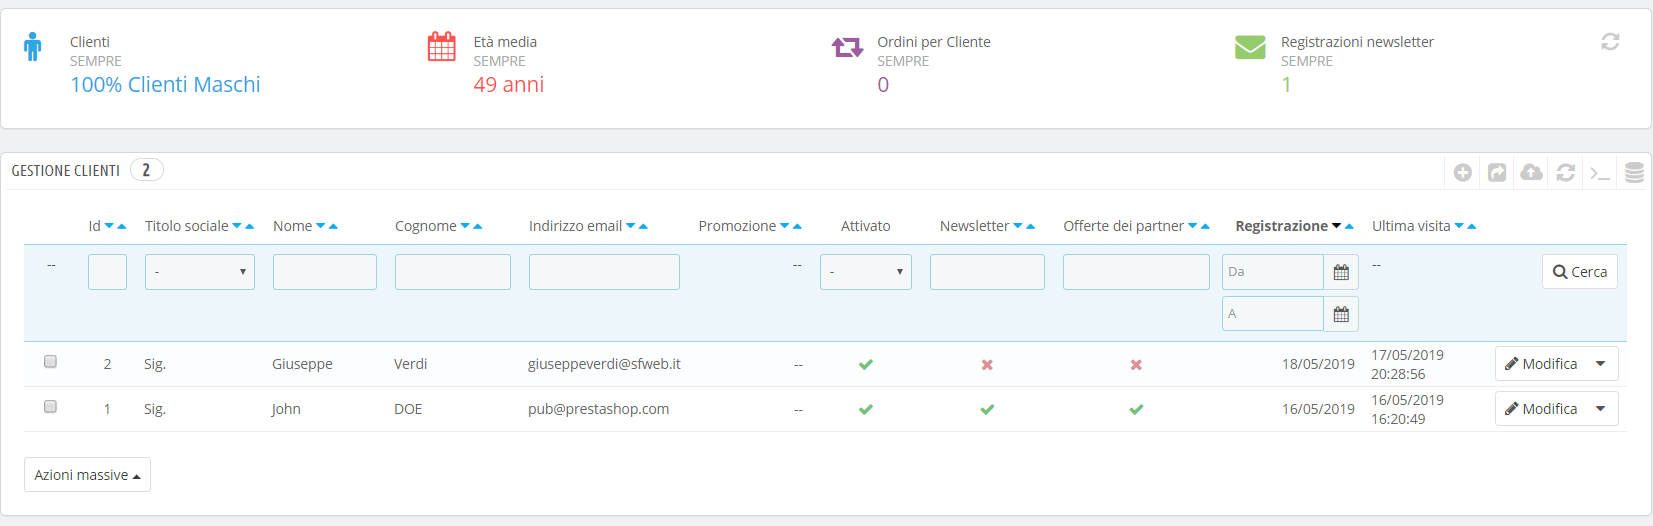
Task: Open the SQL query terminal icon
Action: (1600, 173)
